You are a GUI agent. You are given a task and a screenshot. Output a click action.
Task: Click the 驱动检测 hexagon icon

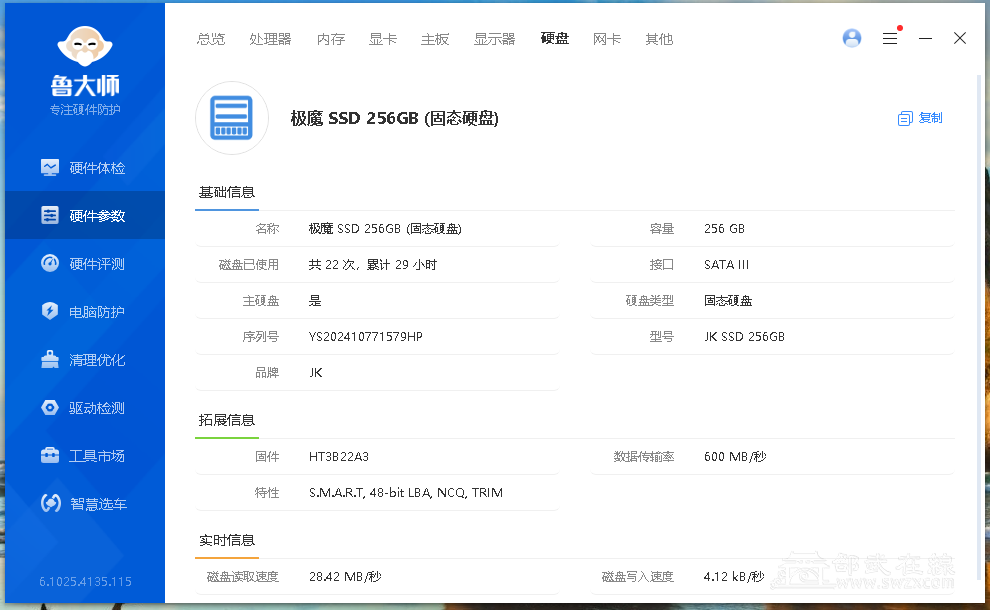pos(50,407)
